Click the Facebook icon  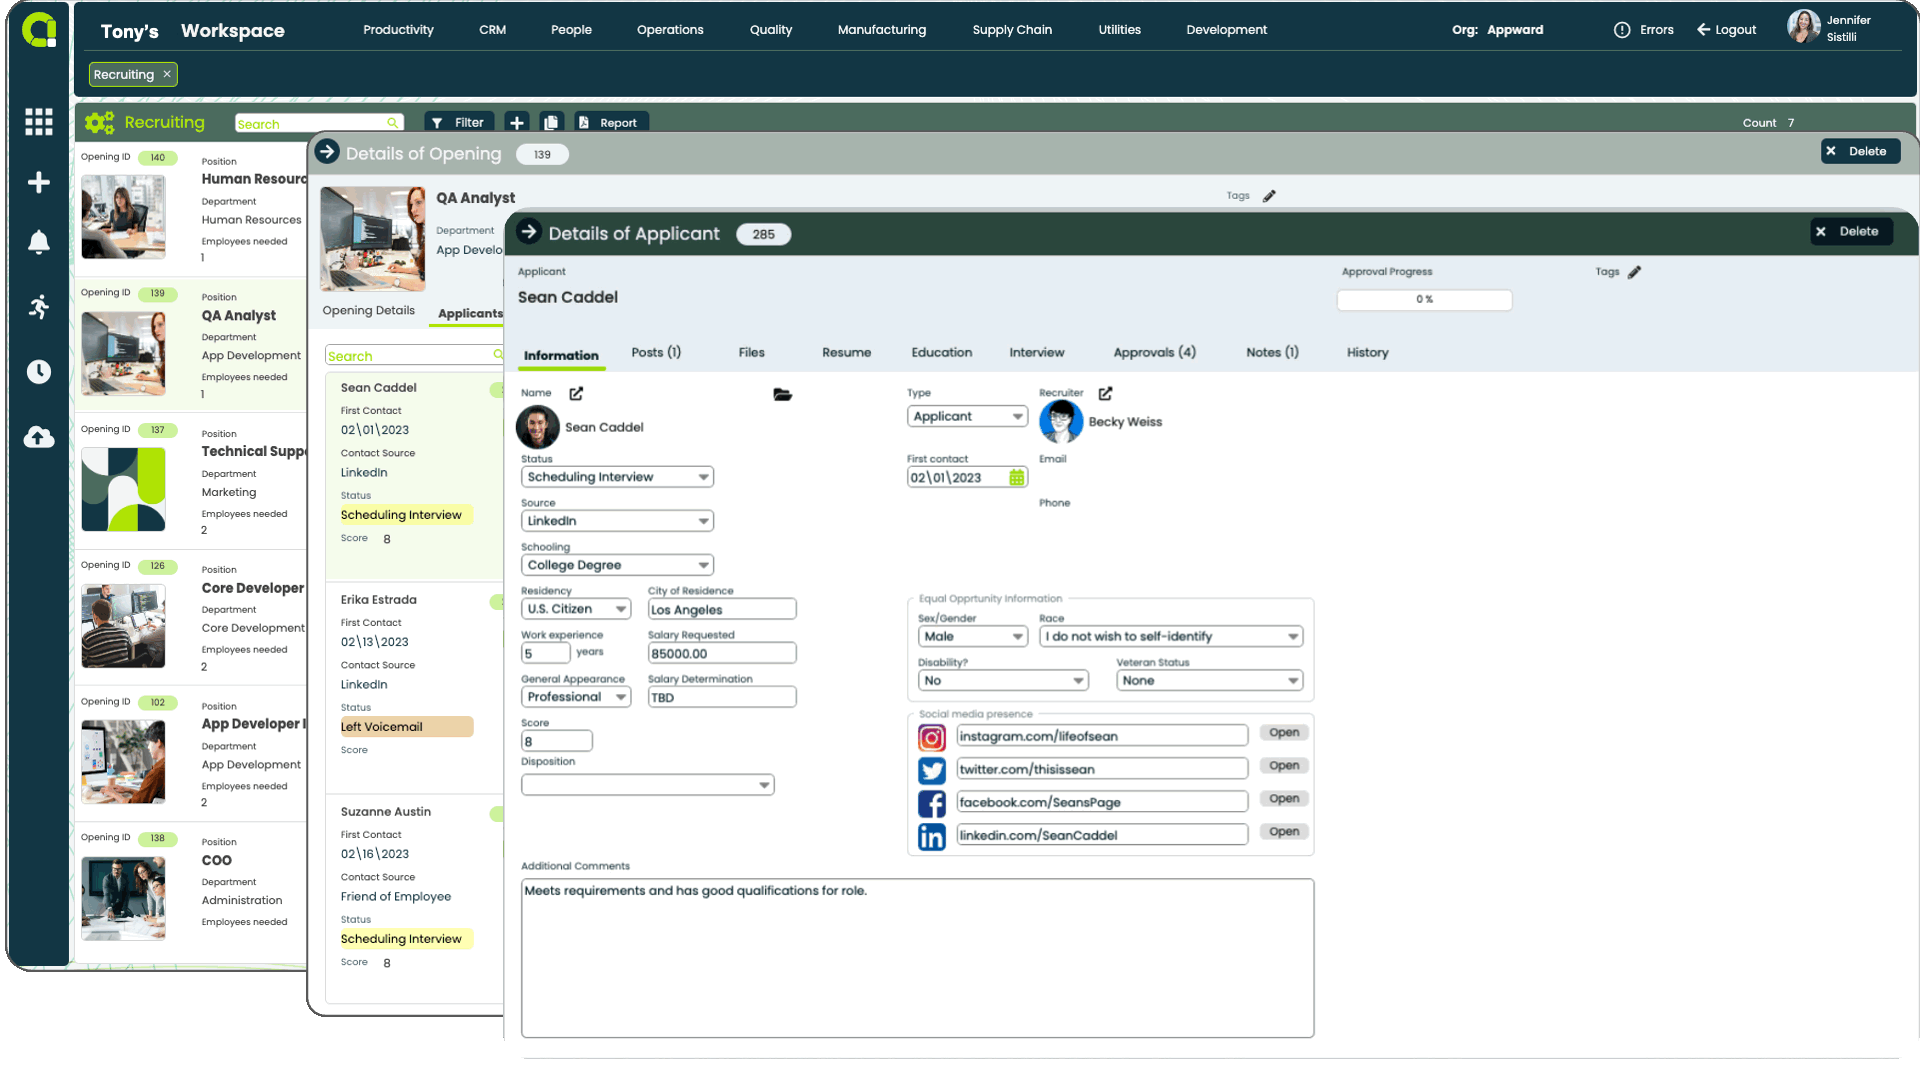point(932,804)
